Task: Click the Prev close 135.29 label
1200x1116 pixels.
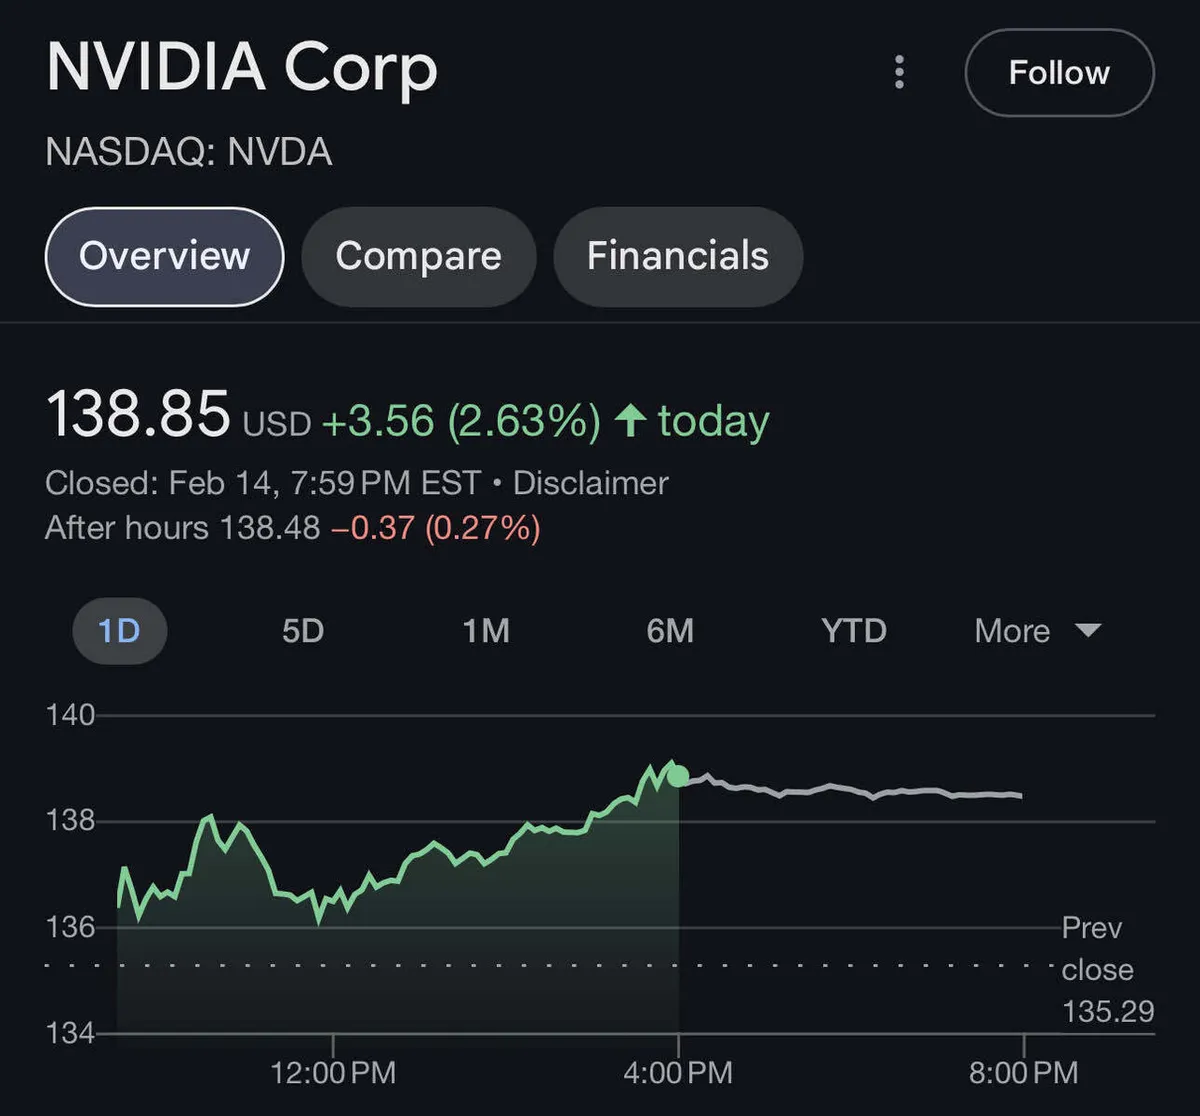Action: coord(1107,969)
